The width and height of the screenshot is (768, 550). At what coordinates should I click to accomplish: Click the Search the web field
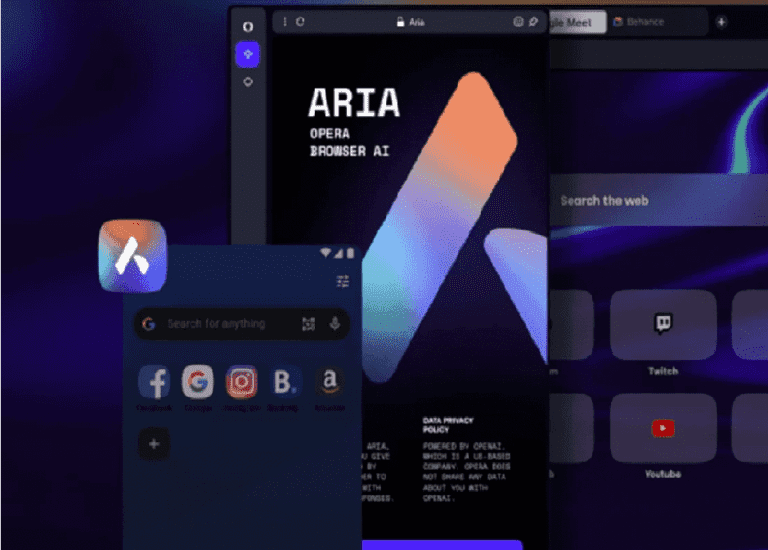pyautogui.click(x=659, y=200)
